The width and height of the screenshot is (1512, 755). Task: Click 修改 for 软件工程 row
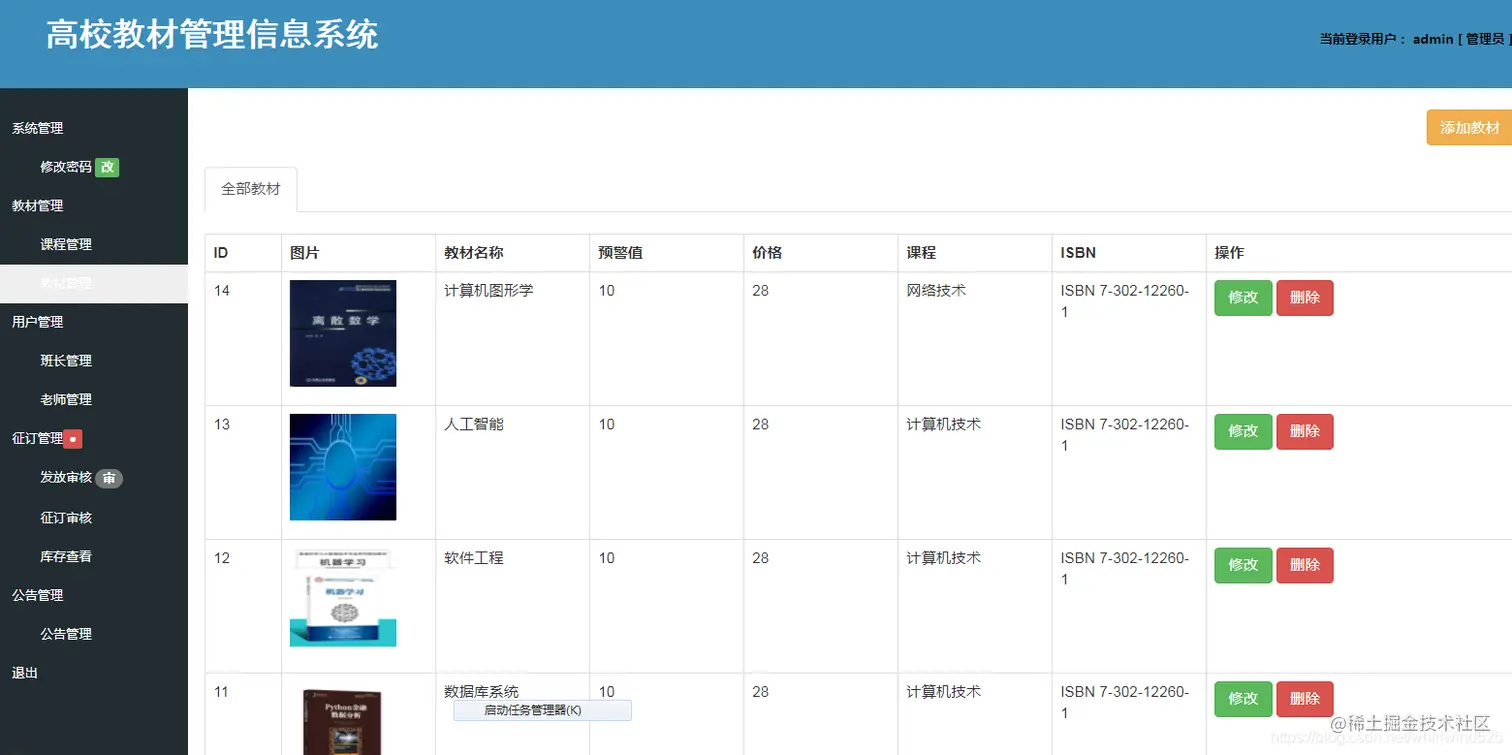[x=1243, y=565]
